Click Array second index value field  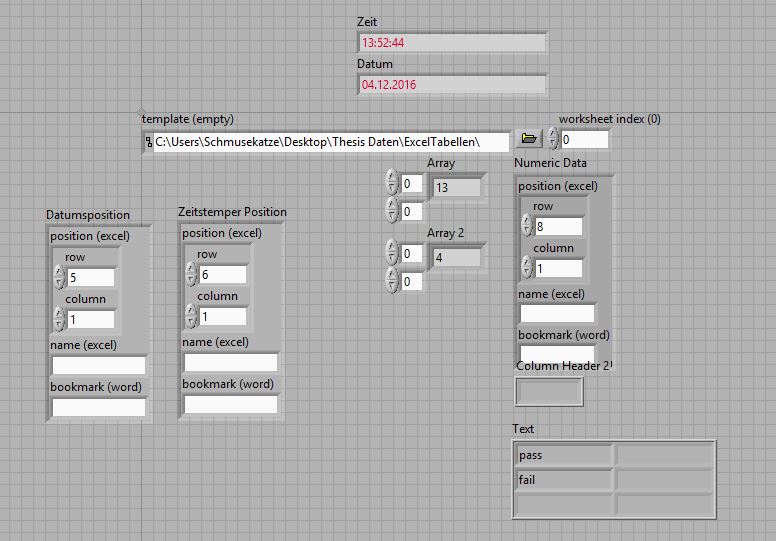click(x=412, y=212)
